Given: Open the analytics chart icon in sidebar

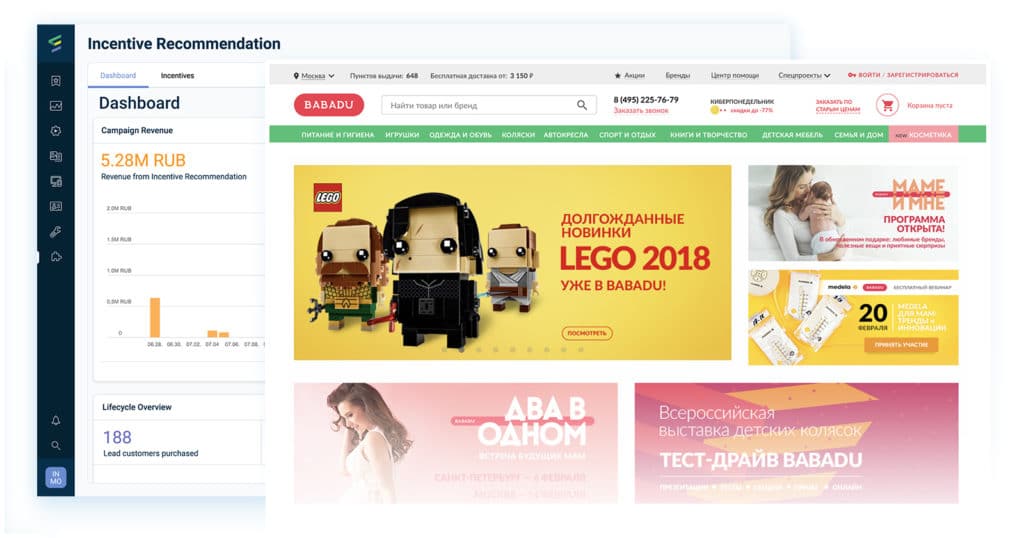Looking at the screenshot, I should coord(56,106).
